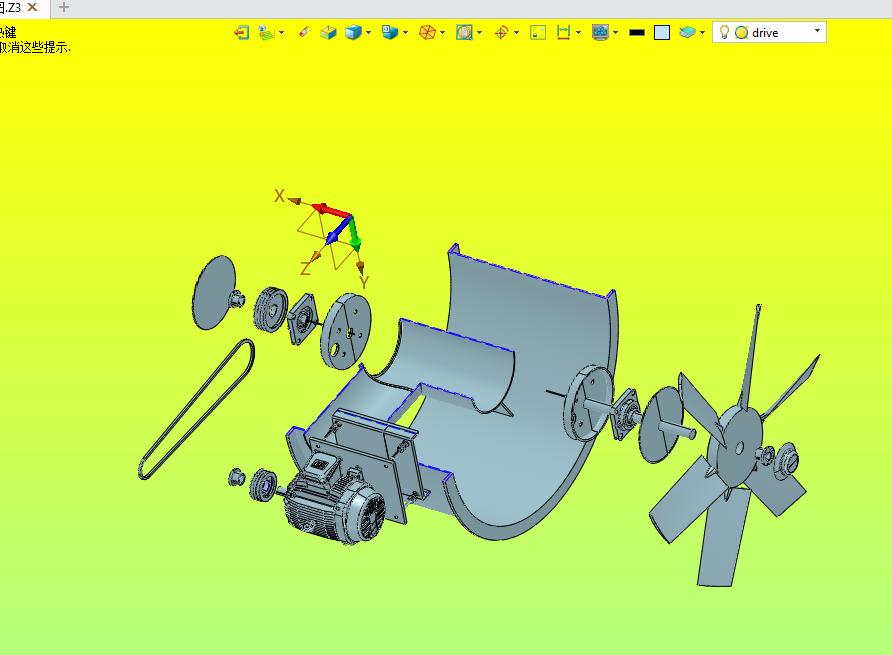
Task: Click the red crosshair target icon
Action: click(x=501, y=32)
